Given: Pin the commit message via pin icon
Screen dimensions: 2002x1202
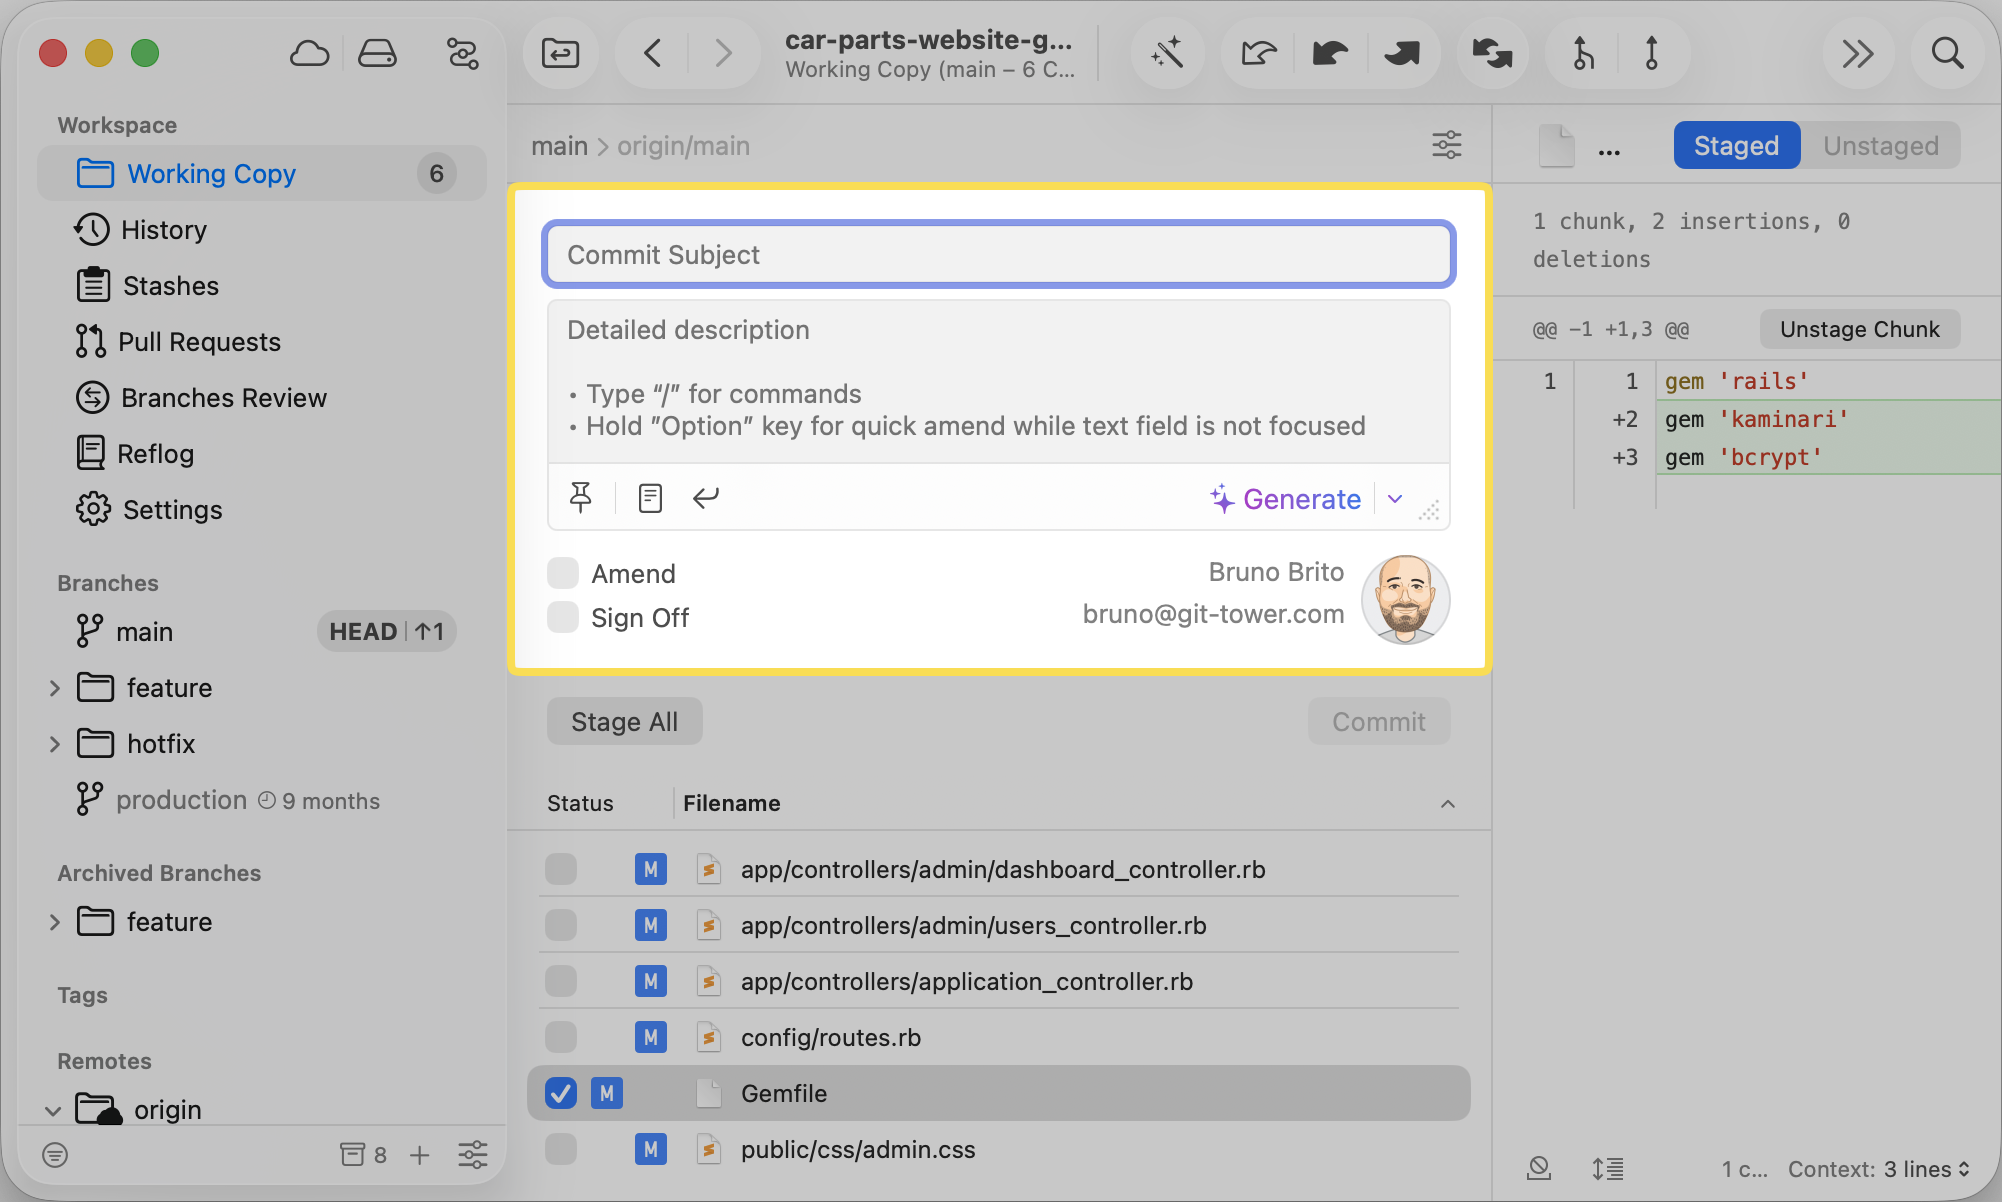Looking at the screenshot, I should (x=581, y=497).
